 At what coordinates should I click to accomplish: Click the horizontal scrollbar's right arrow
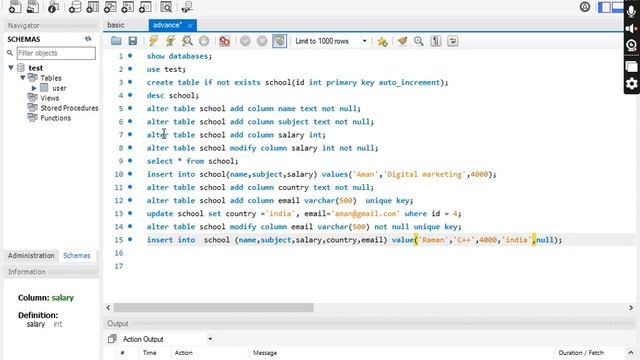tap(631, 307)
